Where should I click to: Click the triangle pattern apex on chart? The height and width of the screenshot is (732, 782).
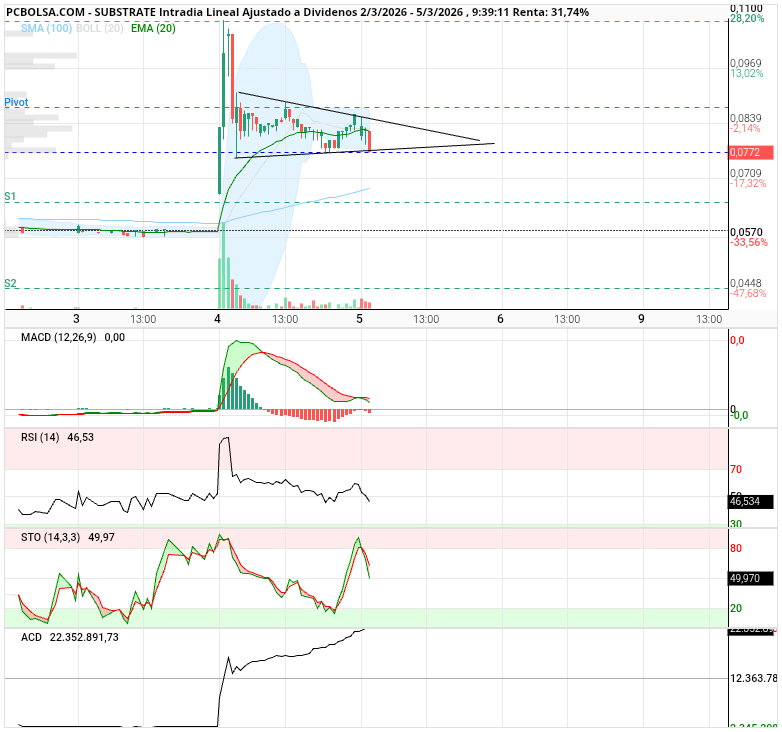coord(493,143)
